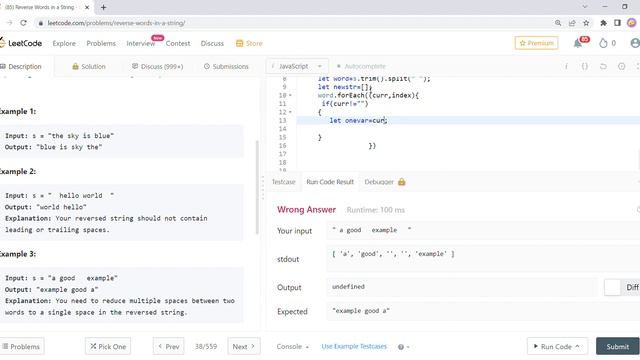Bookmark this page with the star icon
The height and width of the screenshot is (360, 640).
[x=586, y=23]
